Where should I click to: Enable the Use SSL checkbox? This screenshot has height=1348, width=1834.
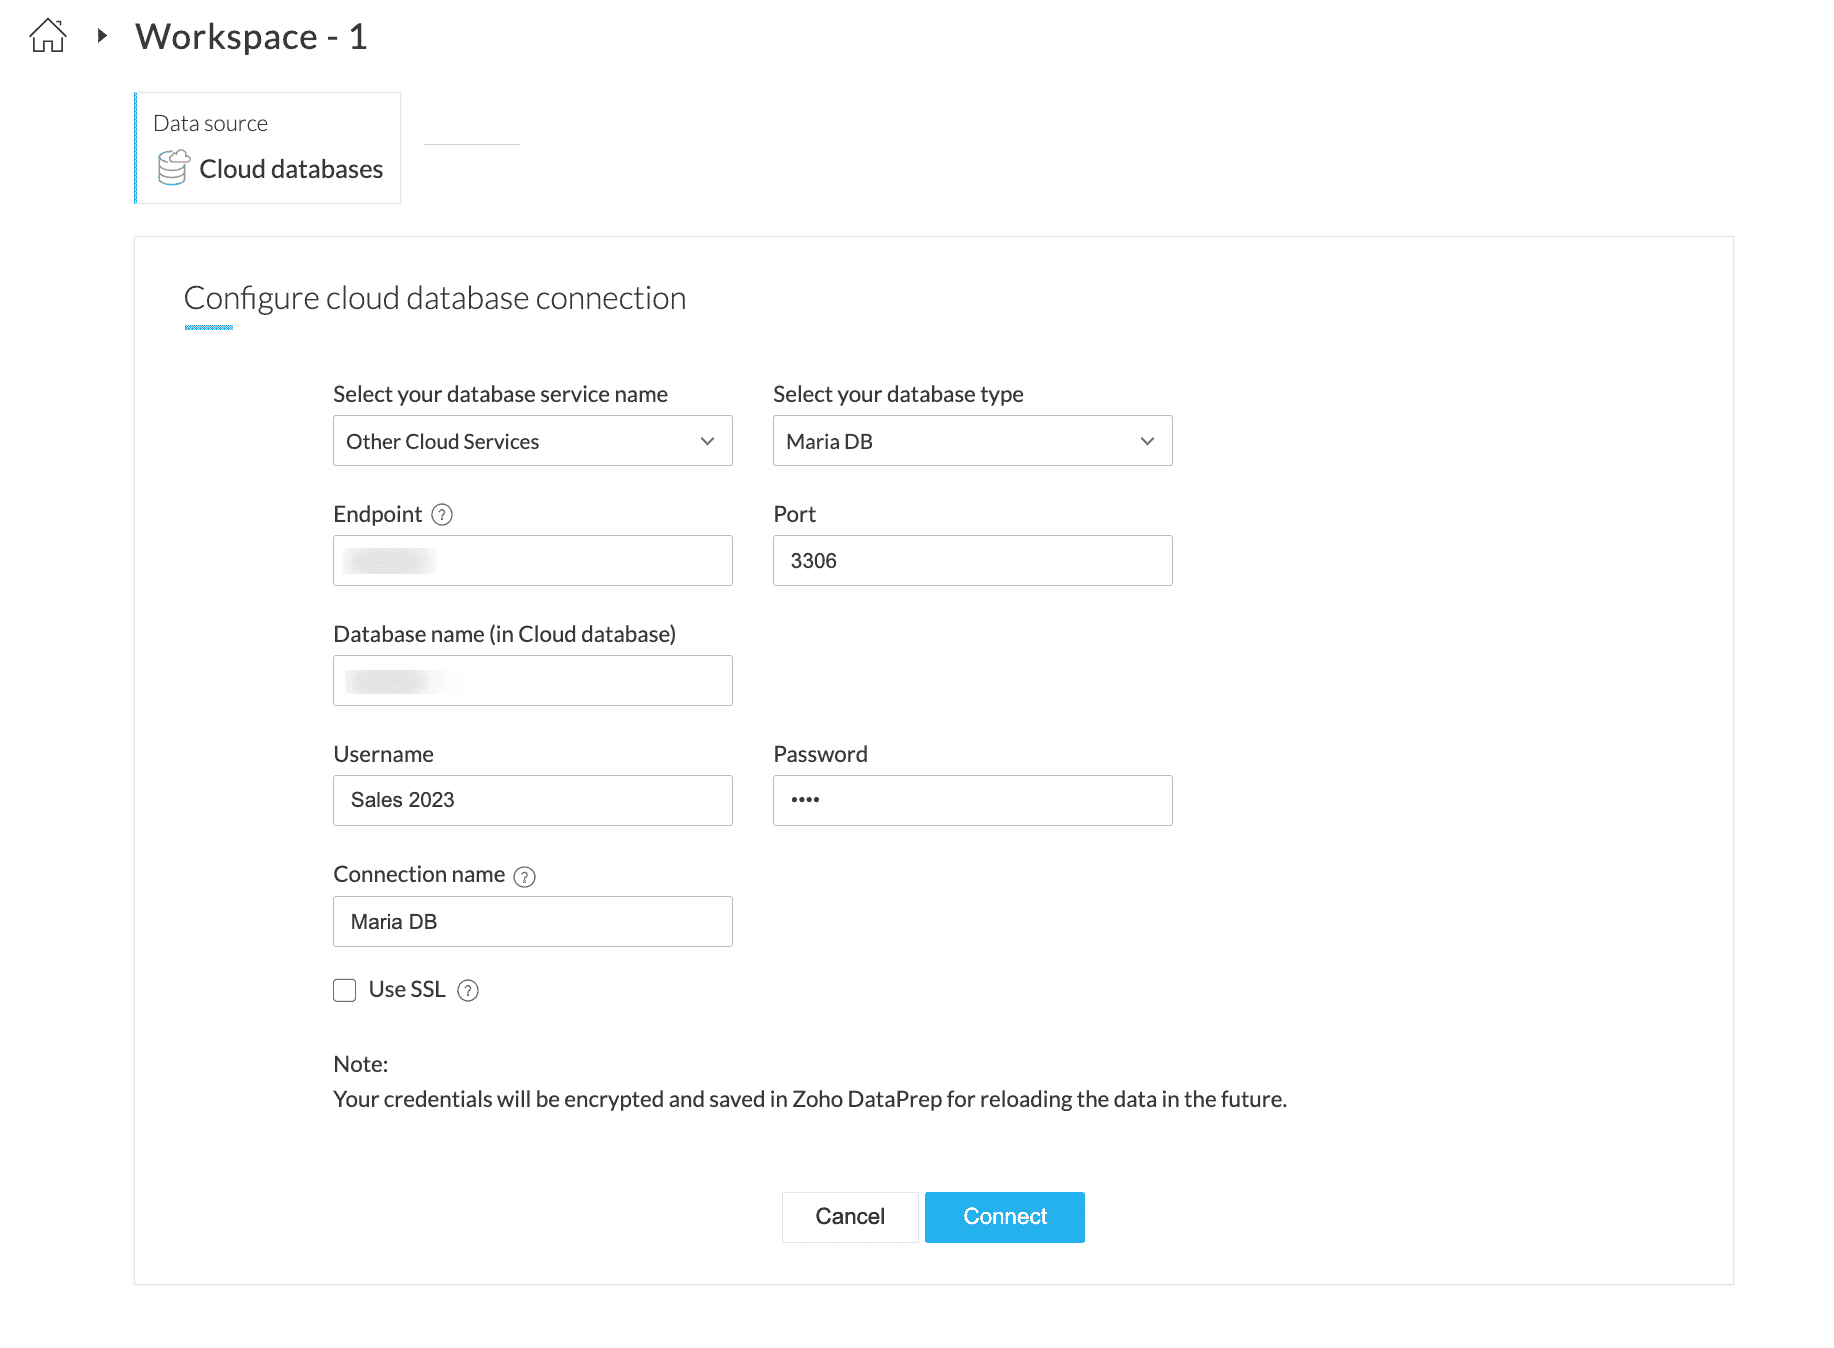(x=345, y=990)
